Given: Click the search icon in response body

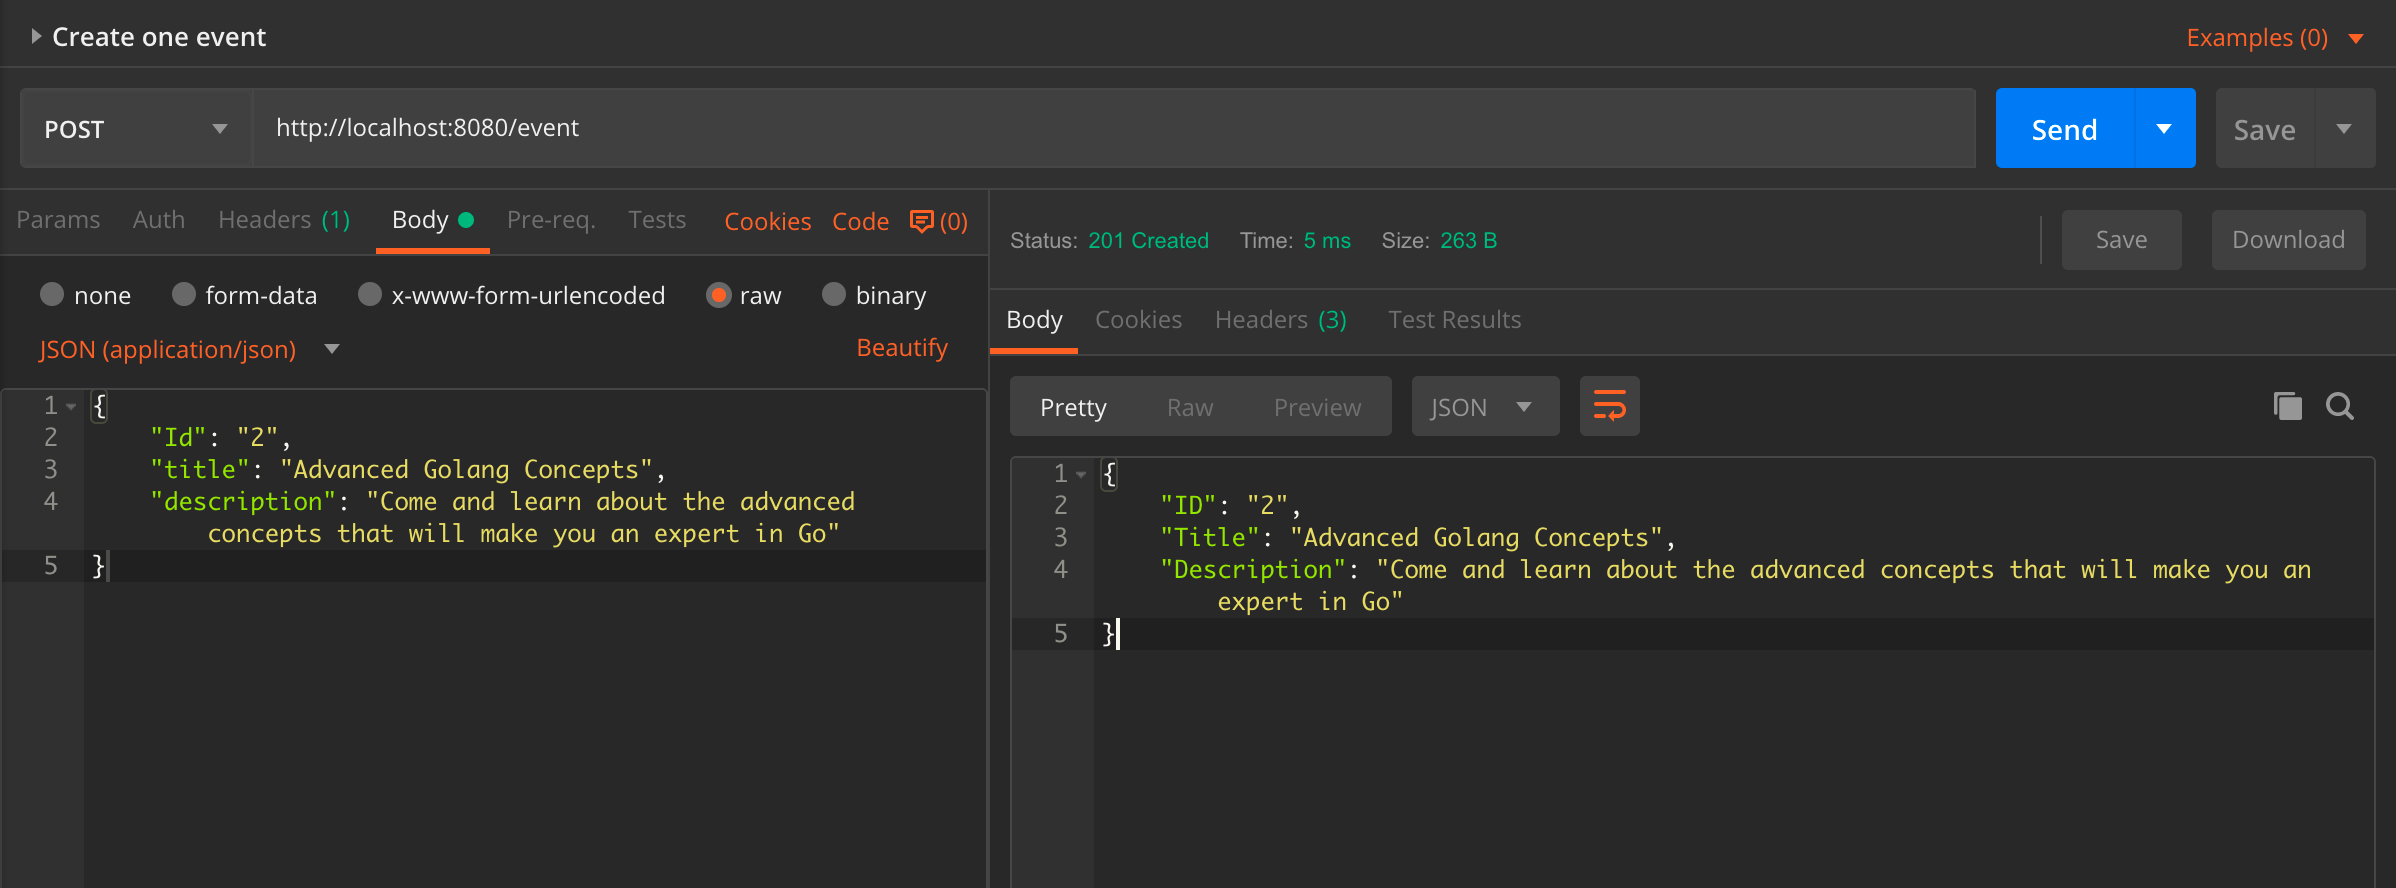Looking at the screenshot, I should click(2340, 406).
